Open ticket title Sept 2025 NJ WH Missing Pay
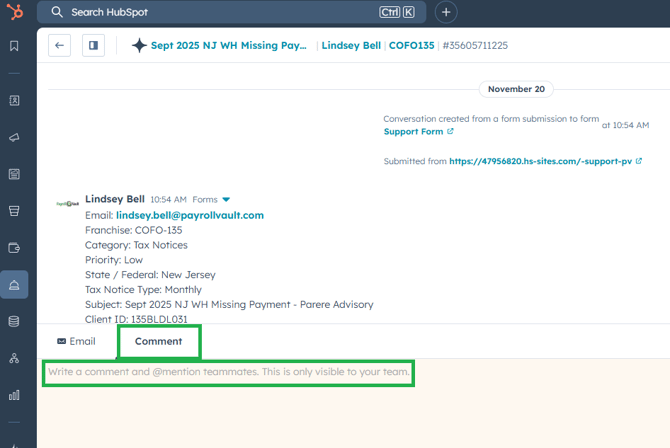The image size is (670, 448). pyautogui.click(x=229, y=45)
